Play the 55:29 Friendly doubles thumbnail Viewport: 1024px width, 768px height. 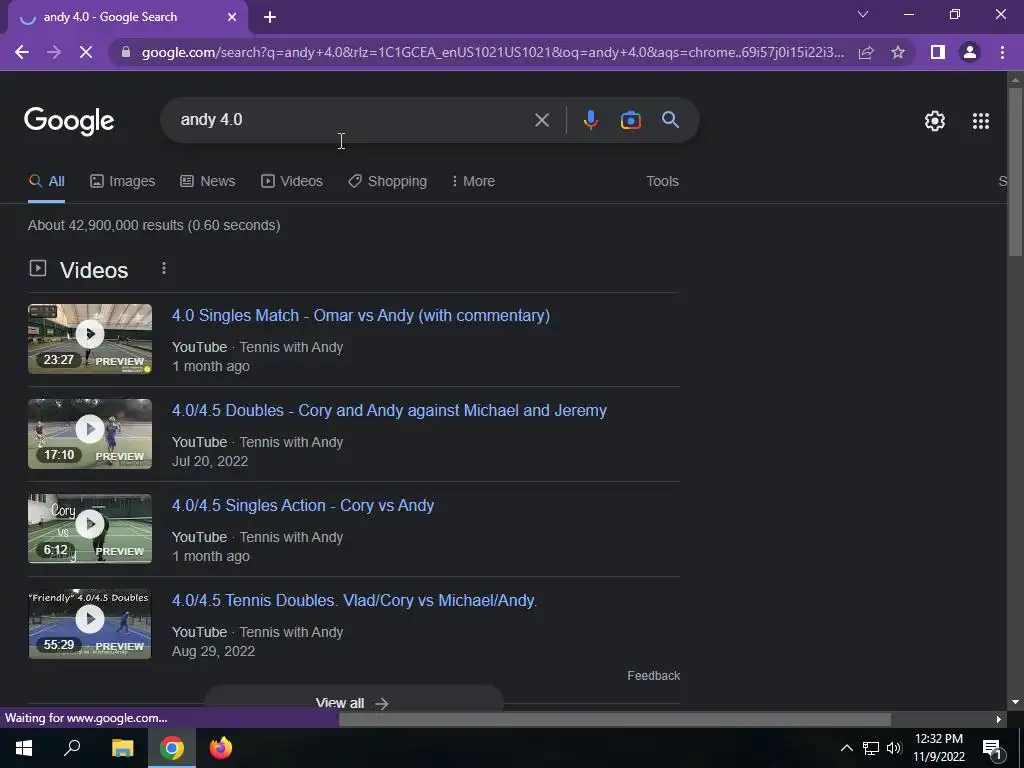pyautogui.click(x=90, y=624)
